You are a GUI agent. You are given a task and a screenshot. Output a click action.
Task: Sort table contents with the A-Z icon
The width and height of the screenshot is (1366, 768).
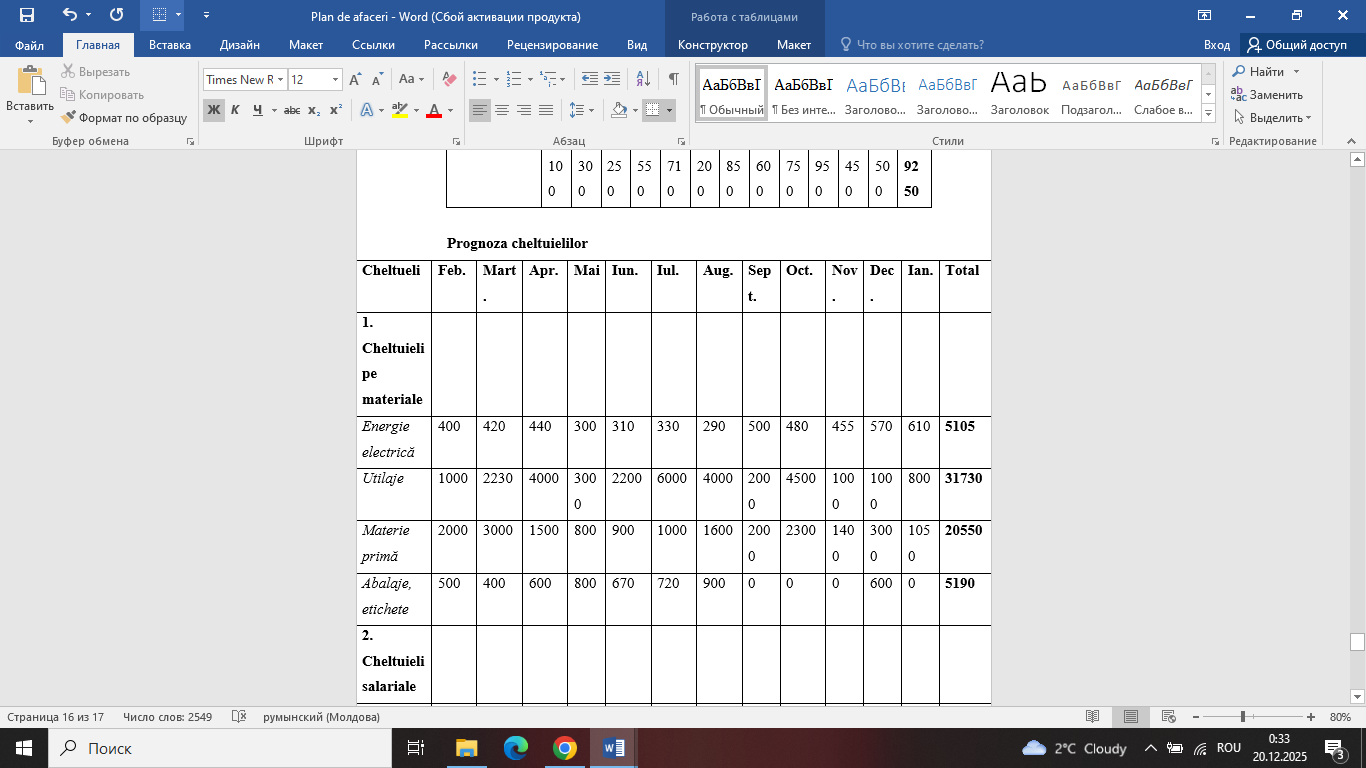tap(644, 79)
